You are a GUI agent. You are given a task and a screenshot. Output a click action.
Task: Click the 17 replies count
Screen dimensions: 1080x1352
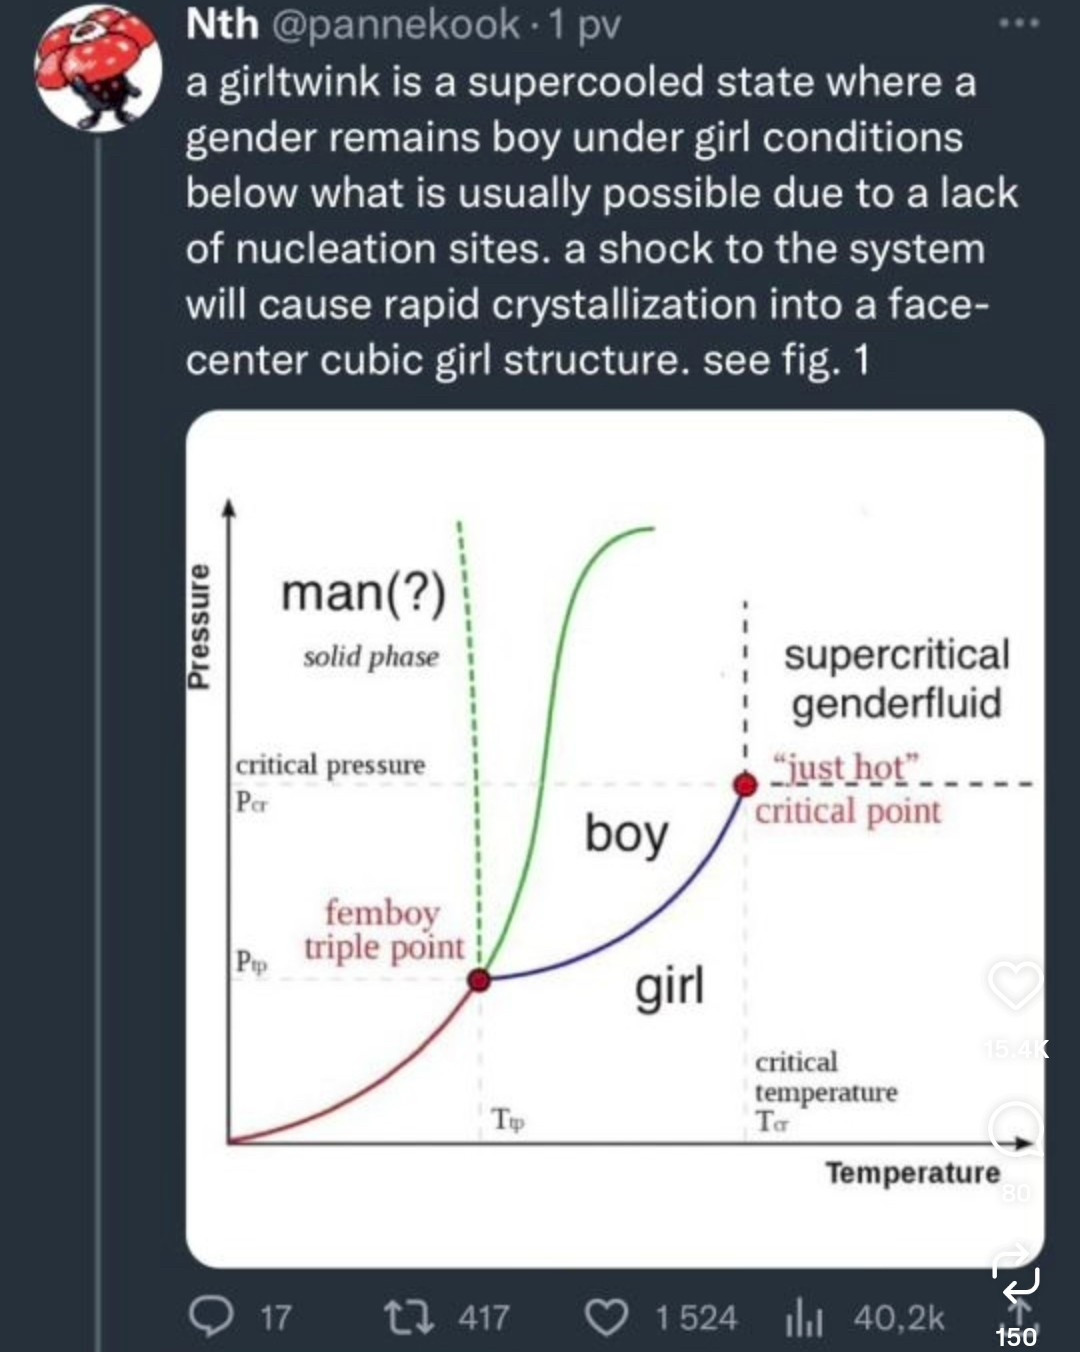276,1317
